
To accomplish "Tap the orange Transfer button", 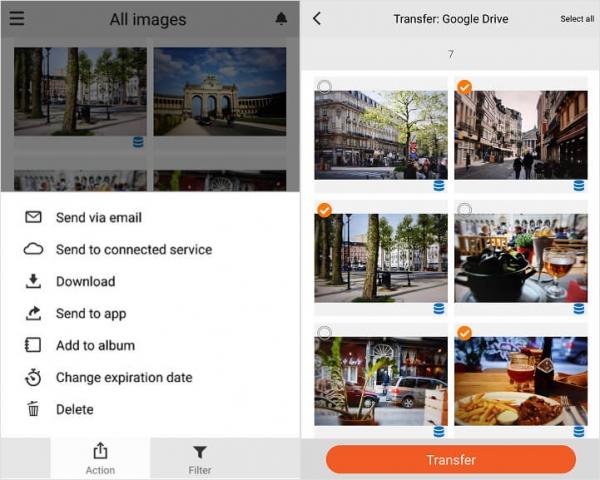I will click(x=451, y=459).
